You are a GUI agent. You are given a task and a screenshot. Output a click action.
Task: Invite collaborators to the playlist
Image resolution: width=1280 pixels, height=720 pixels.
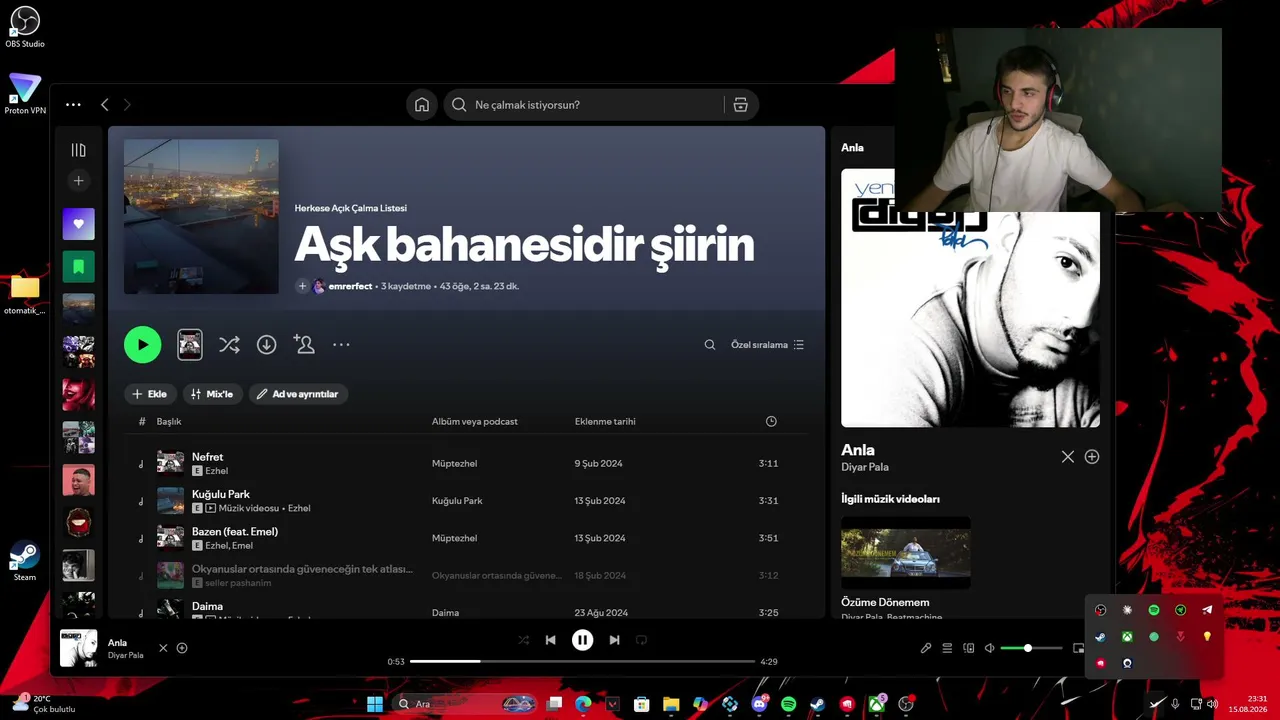coord(304,344)
